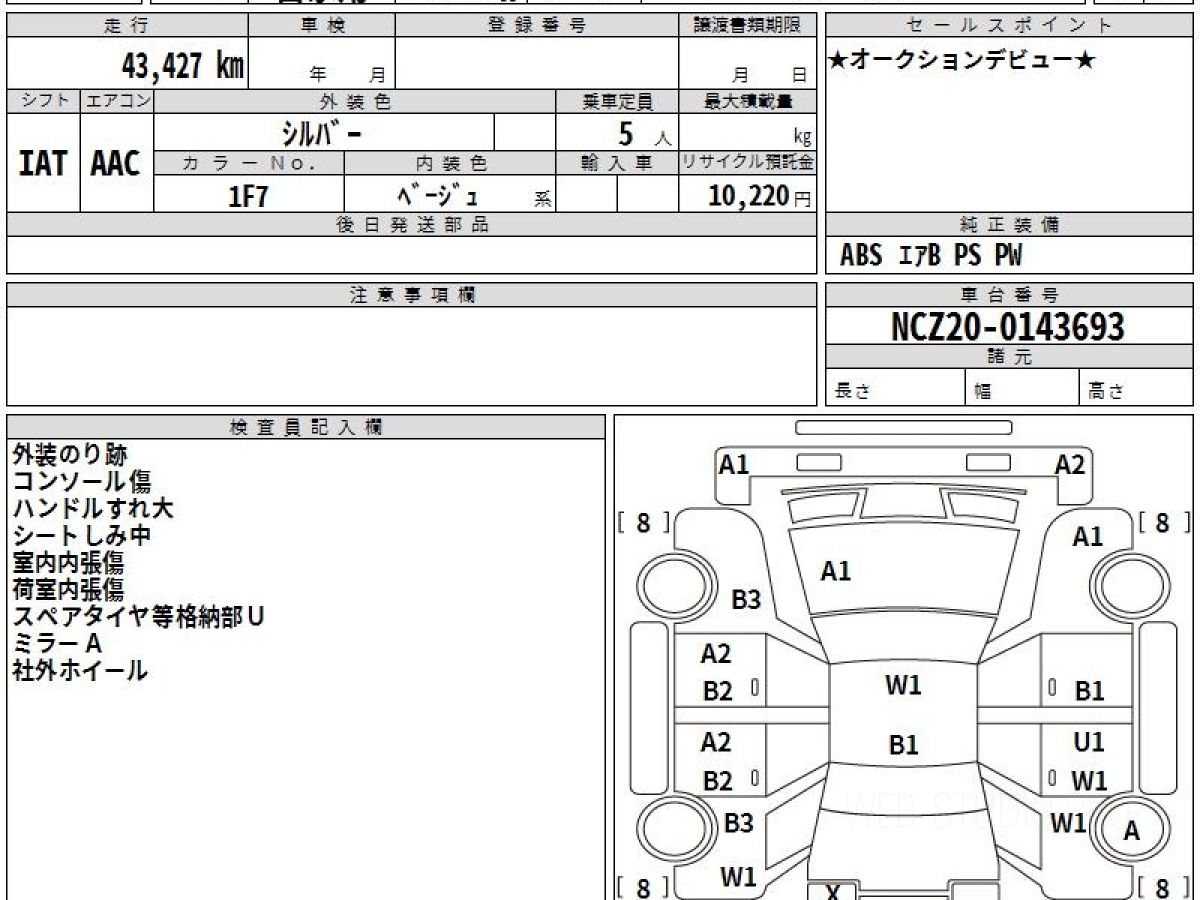
Task: Select the inspector note シートしみ中
Action: pos(82,536)
